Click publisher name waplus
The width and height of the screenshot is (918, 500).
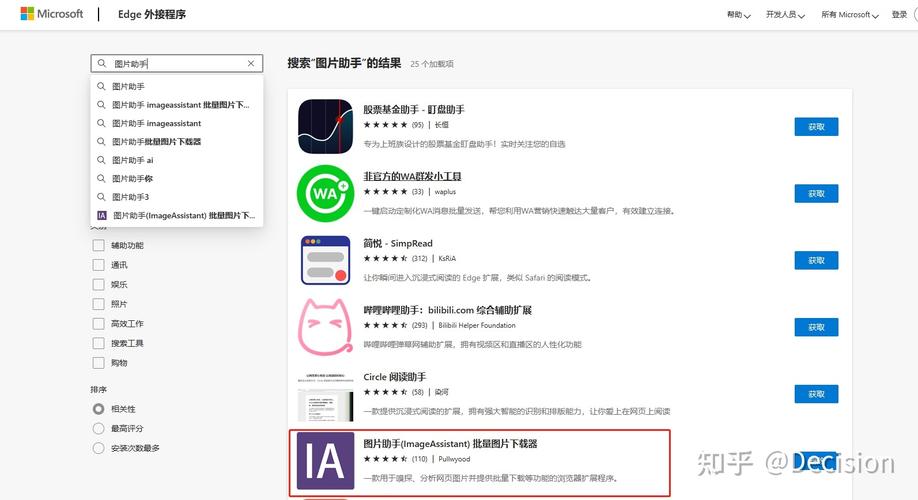445,191
